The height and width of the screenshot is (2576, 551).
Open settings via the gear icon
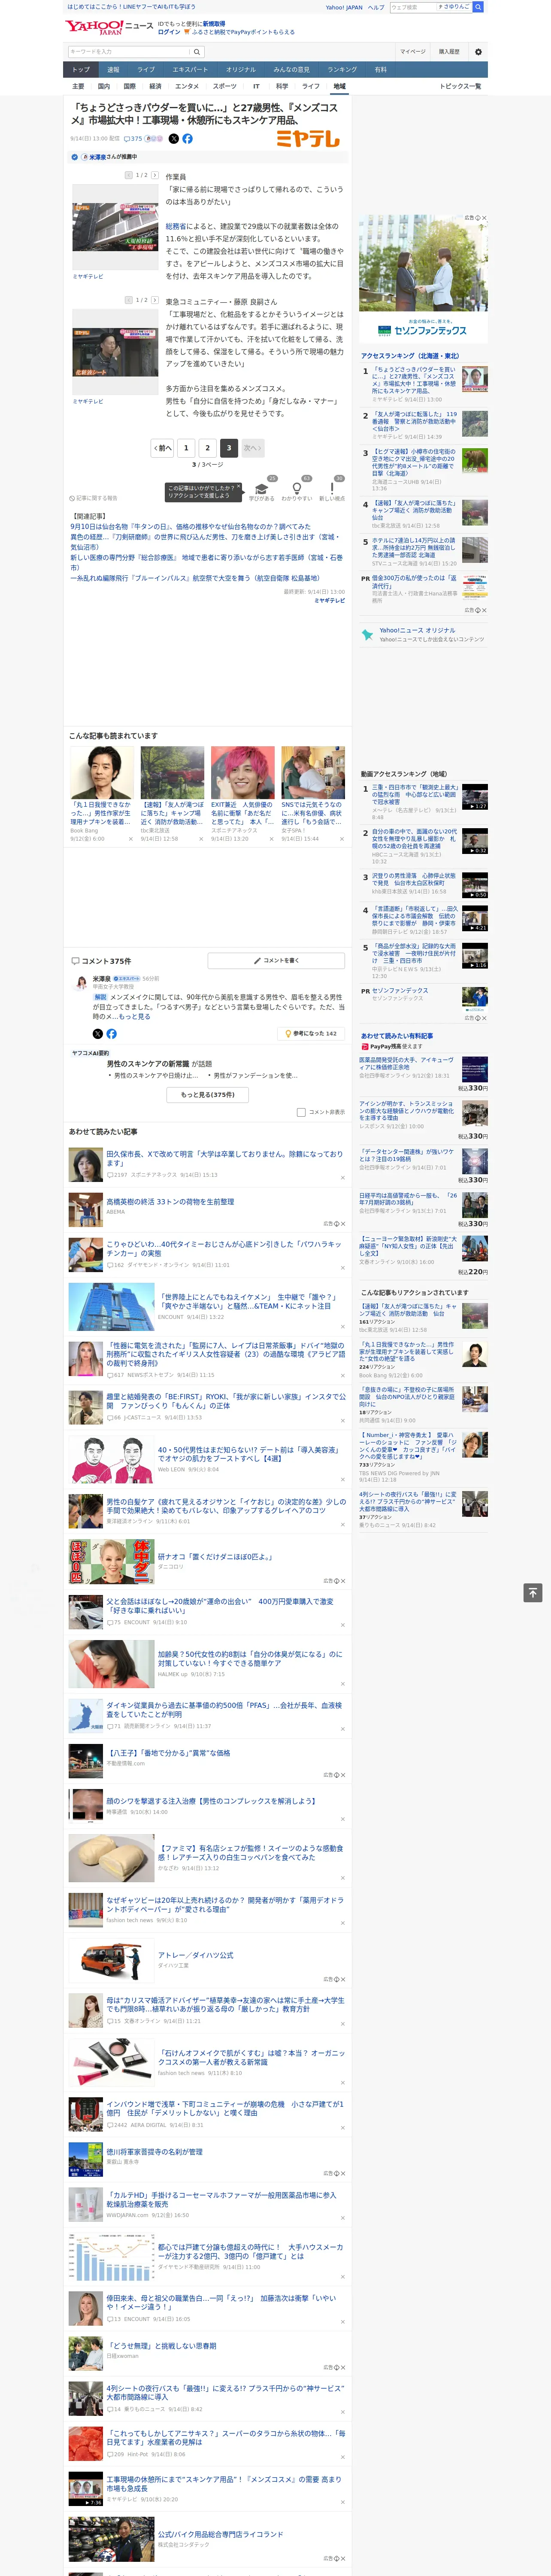(478, 52)
